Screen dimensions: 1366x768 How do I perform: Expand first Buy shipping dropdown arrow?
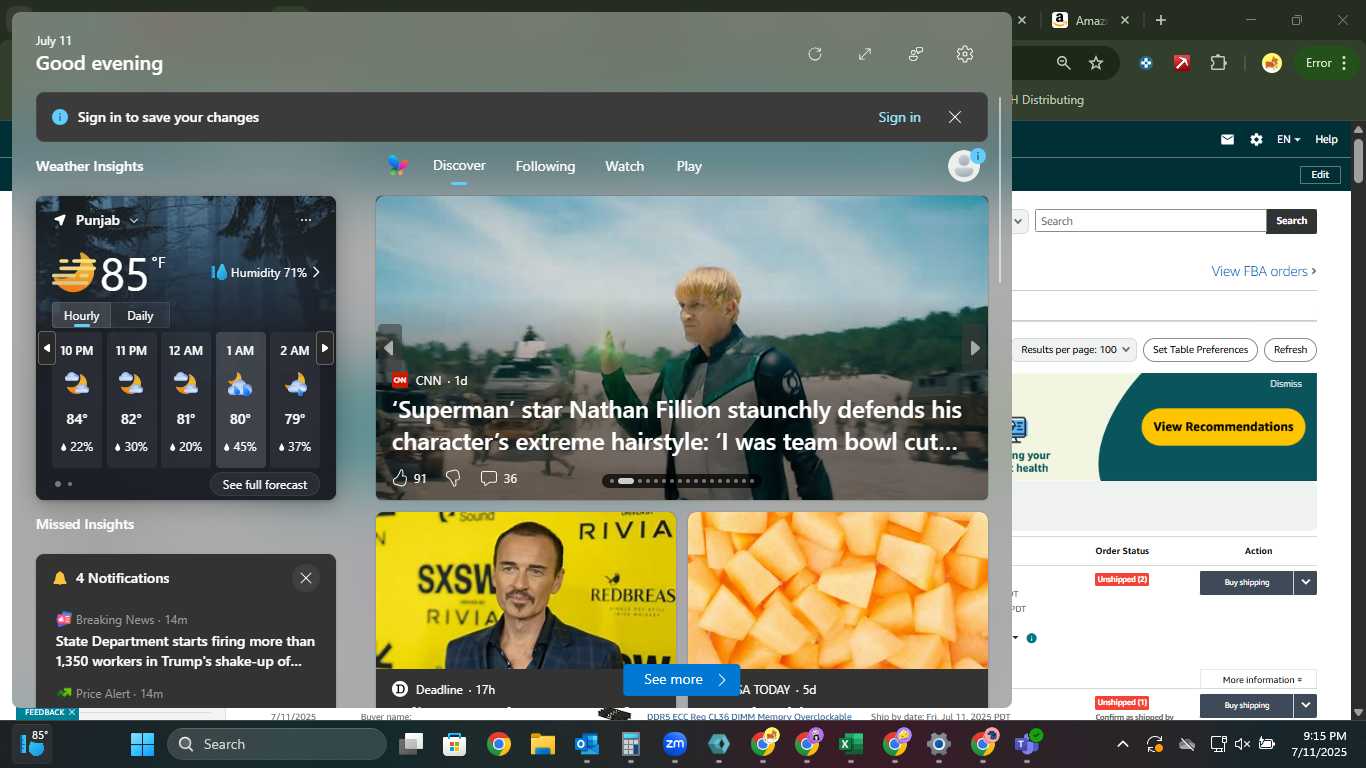(x=1305, y=582)
